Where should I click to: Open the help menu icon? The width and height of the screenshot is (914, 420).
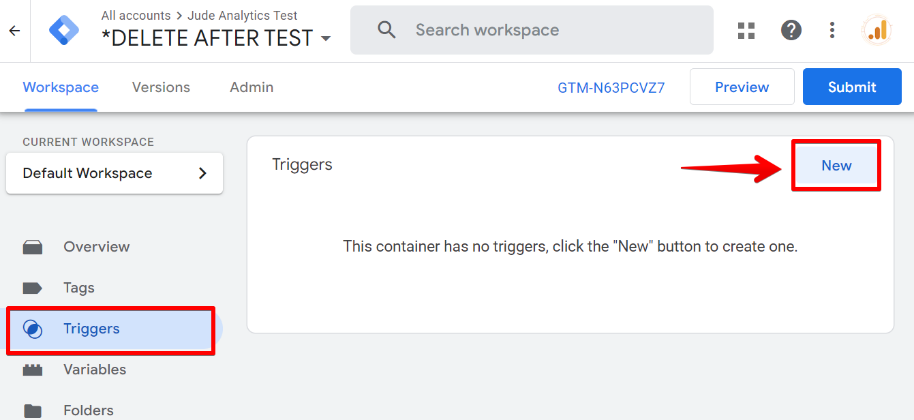click(x=791, y=30)
